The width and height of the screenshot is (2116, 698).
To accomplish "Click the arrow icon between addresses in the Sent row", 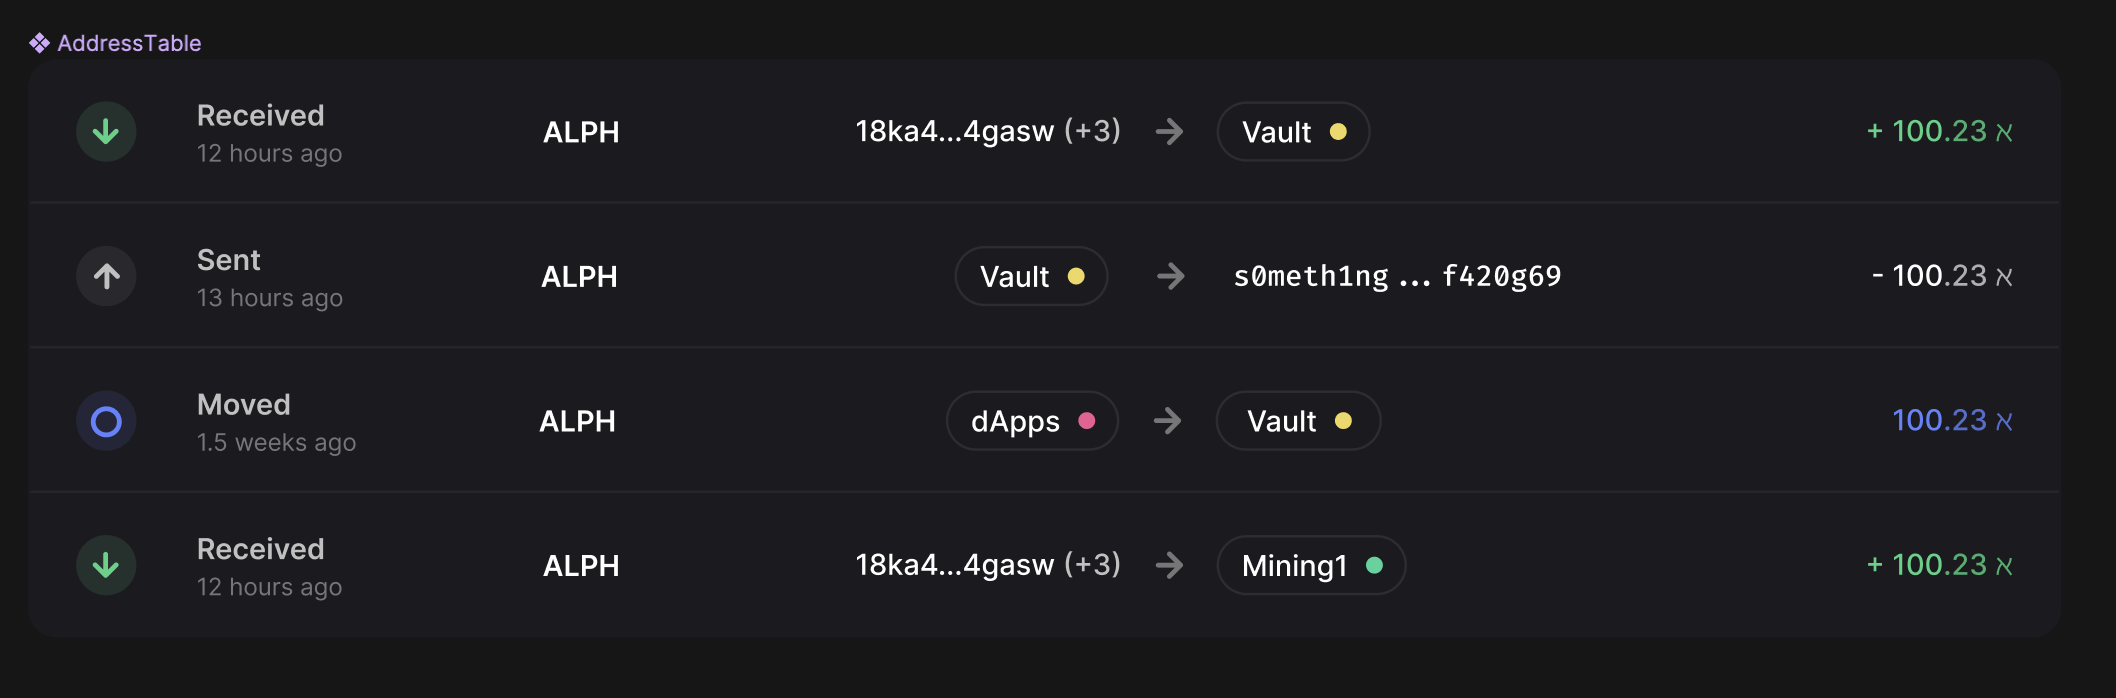I will click(x=1170, y=276).
